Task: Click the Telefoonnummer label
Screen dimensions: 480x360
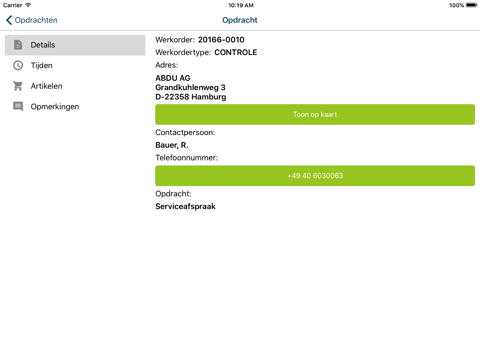Action: pyautogui.click(x=186, y=158)
